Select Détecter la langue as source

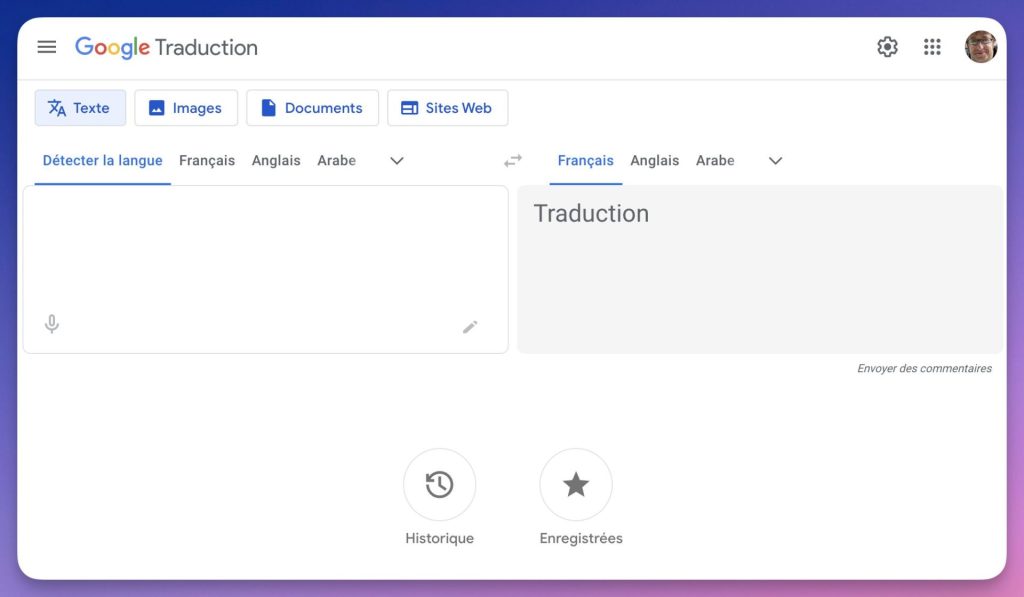tap(101, 160)
